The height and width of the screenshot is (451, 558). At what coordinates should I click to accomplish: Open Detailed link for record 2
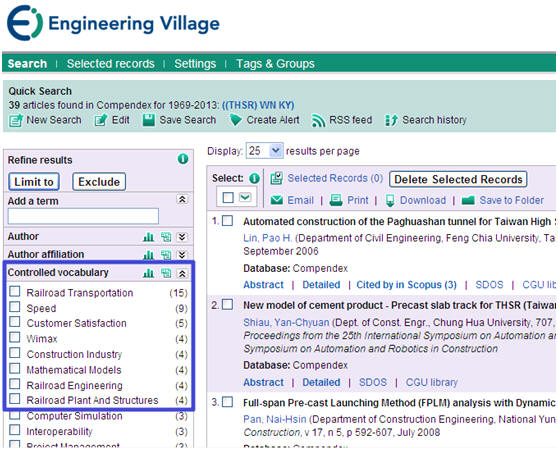tap(321, 382)
